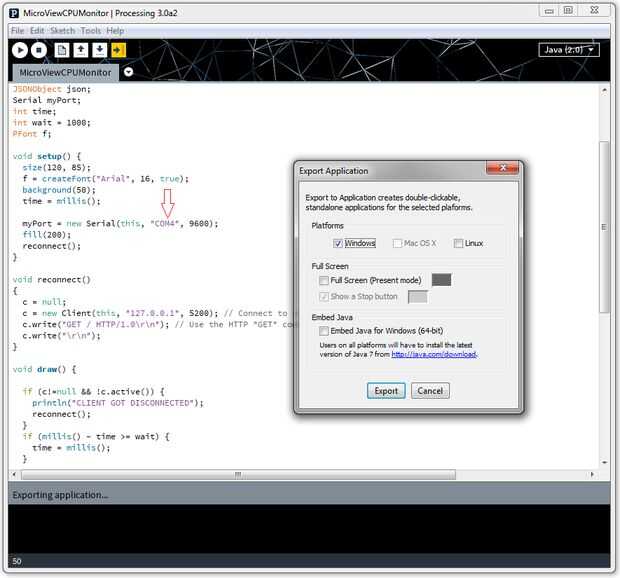Click the "CLIENT GOT DISCONNECTED" println line
Screen dimensions: 620x578
pyautogui.click(x=118, y=403)
